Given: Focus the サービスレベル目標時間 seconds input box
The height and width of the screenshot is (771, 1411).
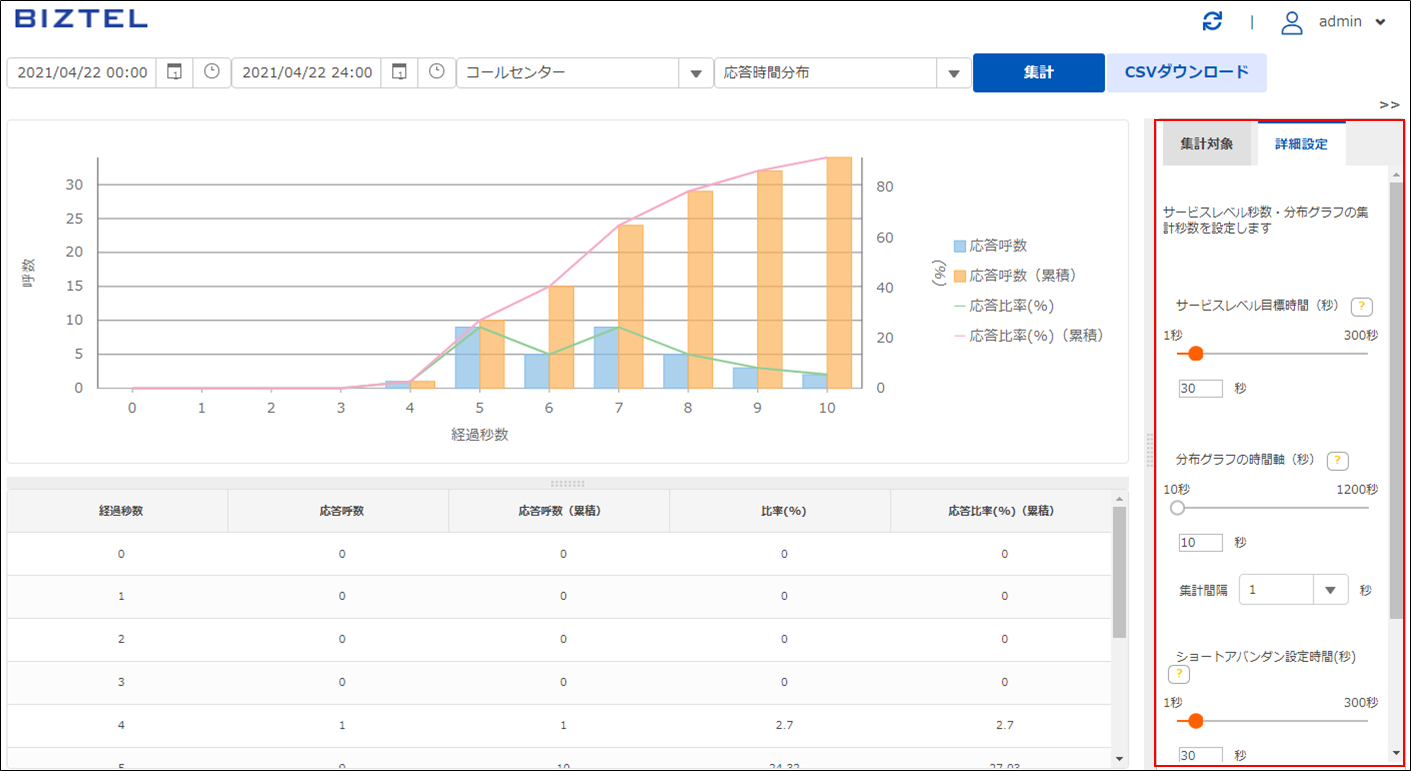Looking at the screenshot, I should pyautogui.click(x=1200, y=388).
